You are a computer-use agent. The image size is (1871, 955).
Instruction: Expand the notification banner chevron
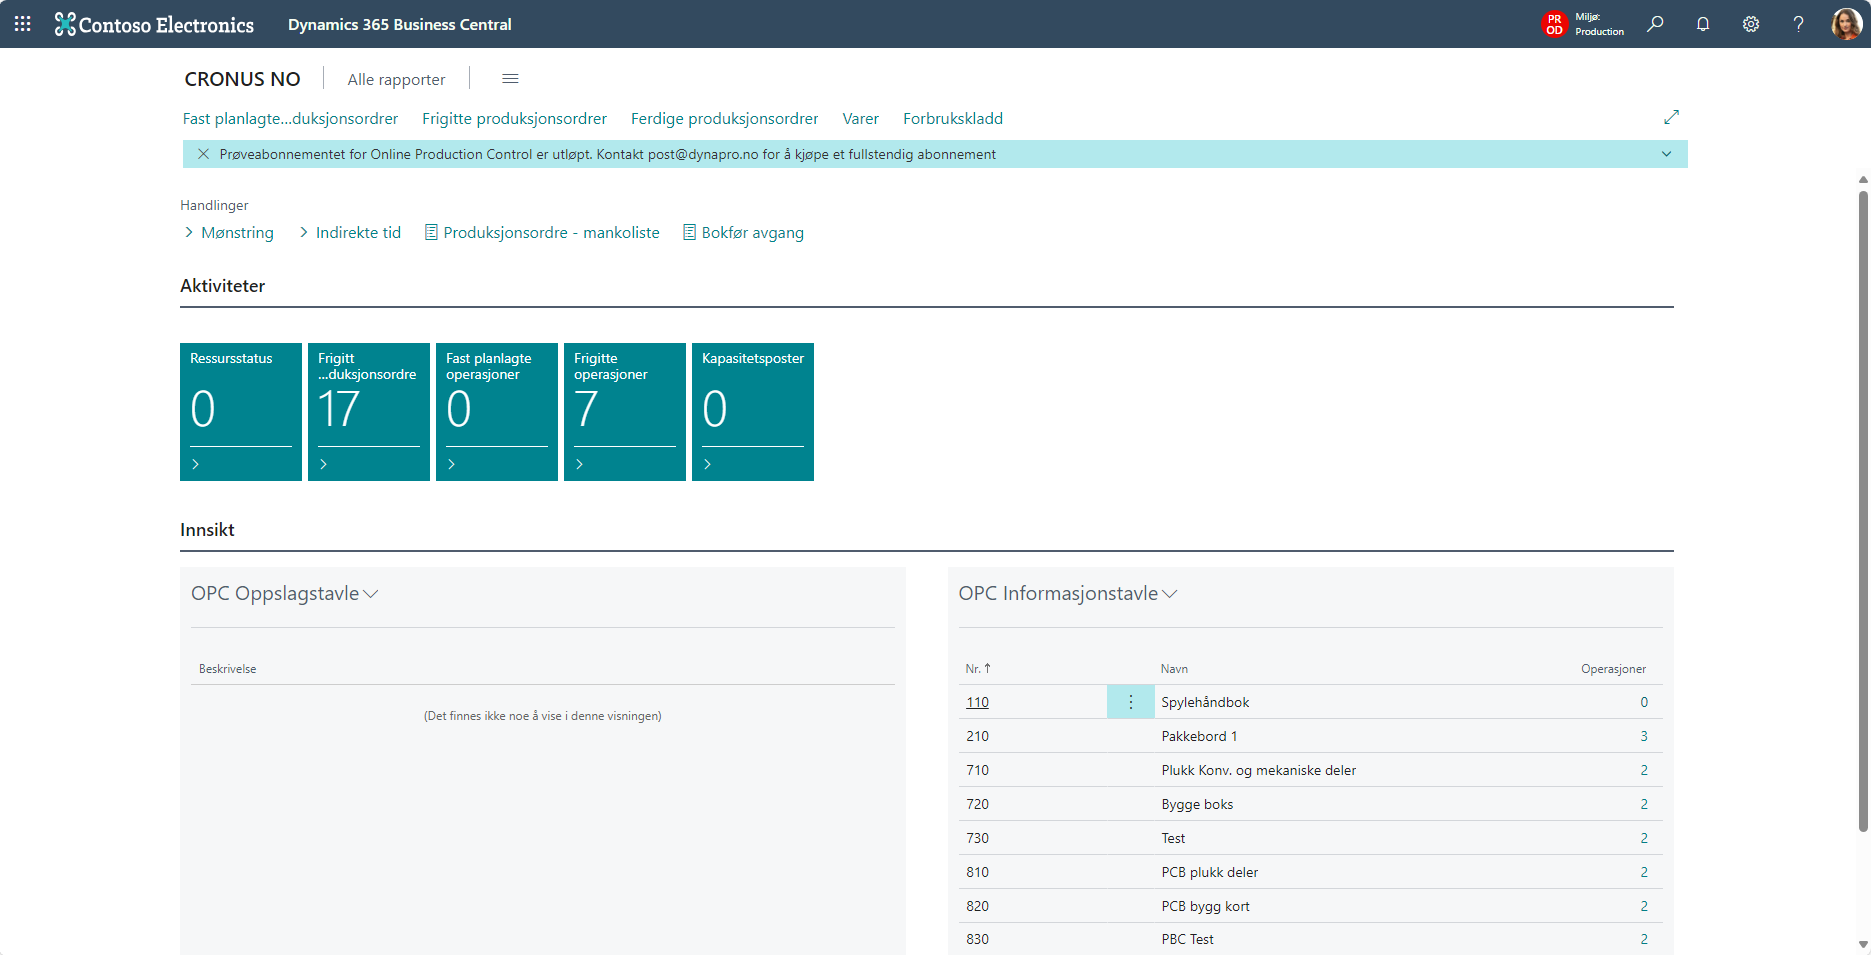(x=1666, y=154)
